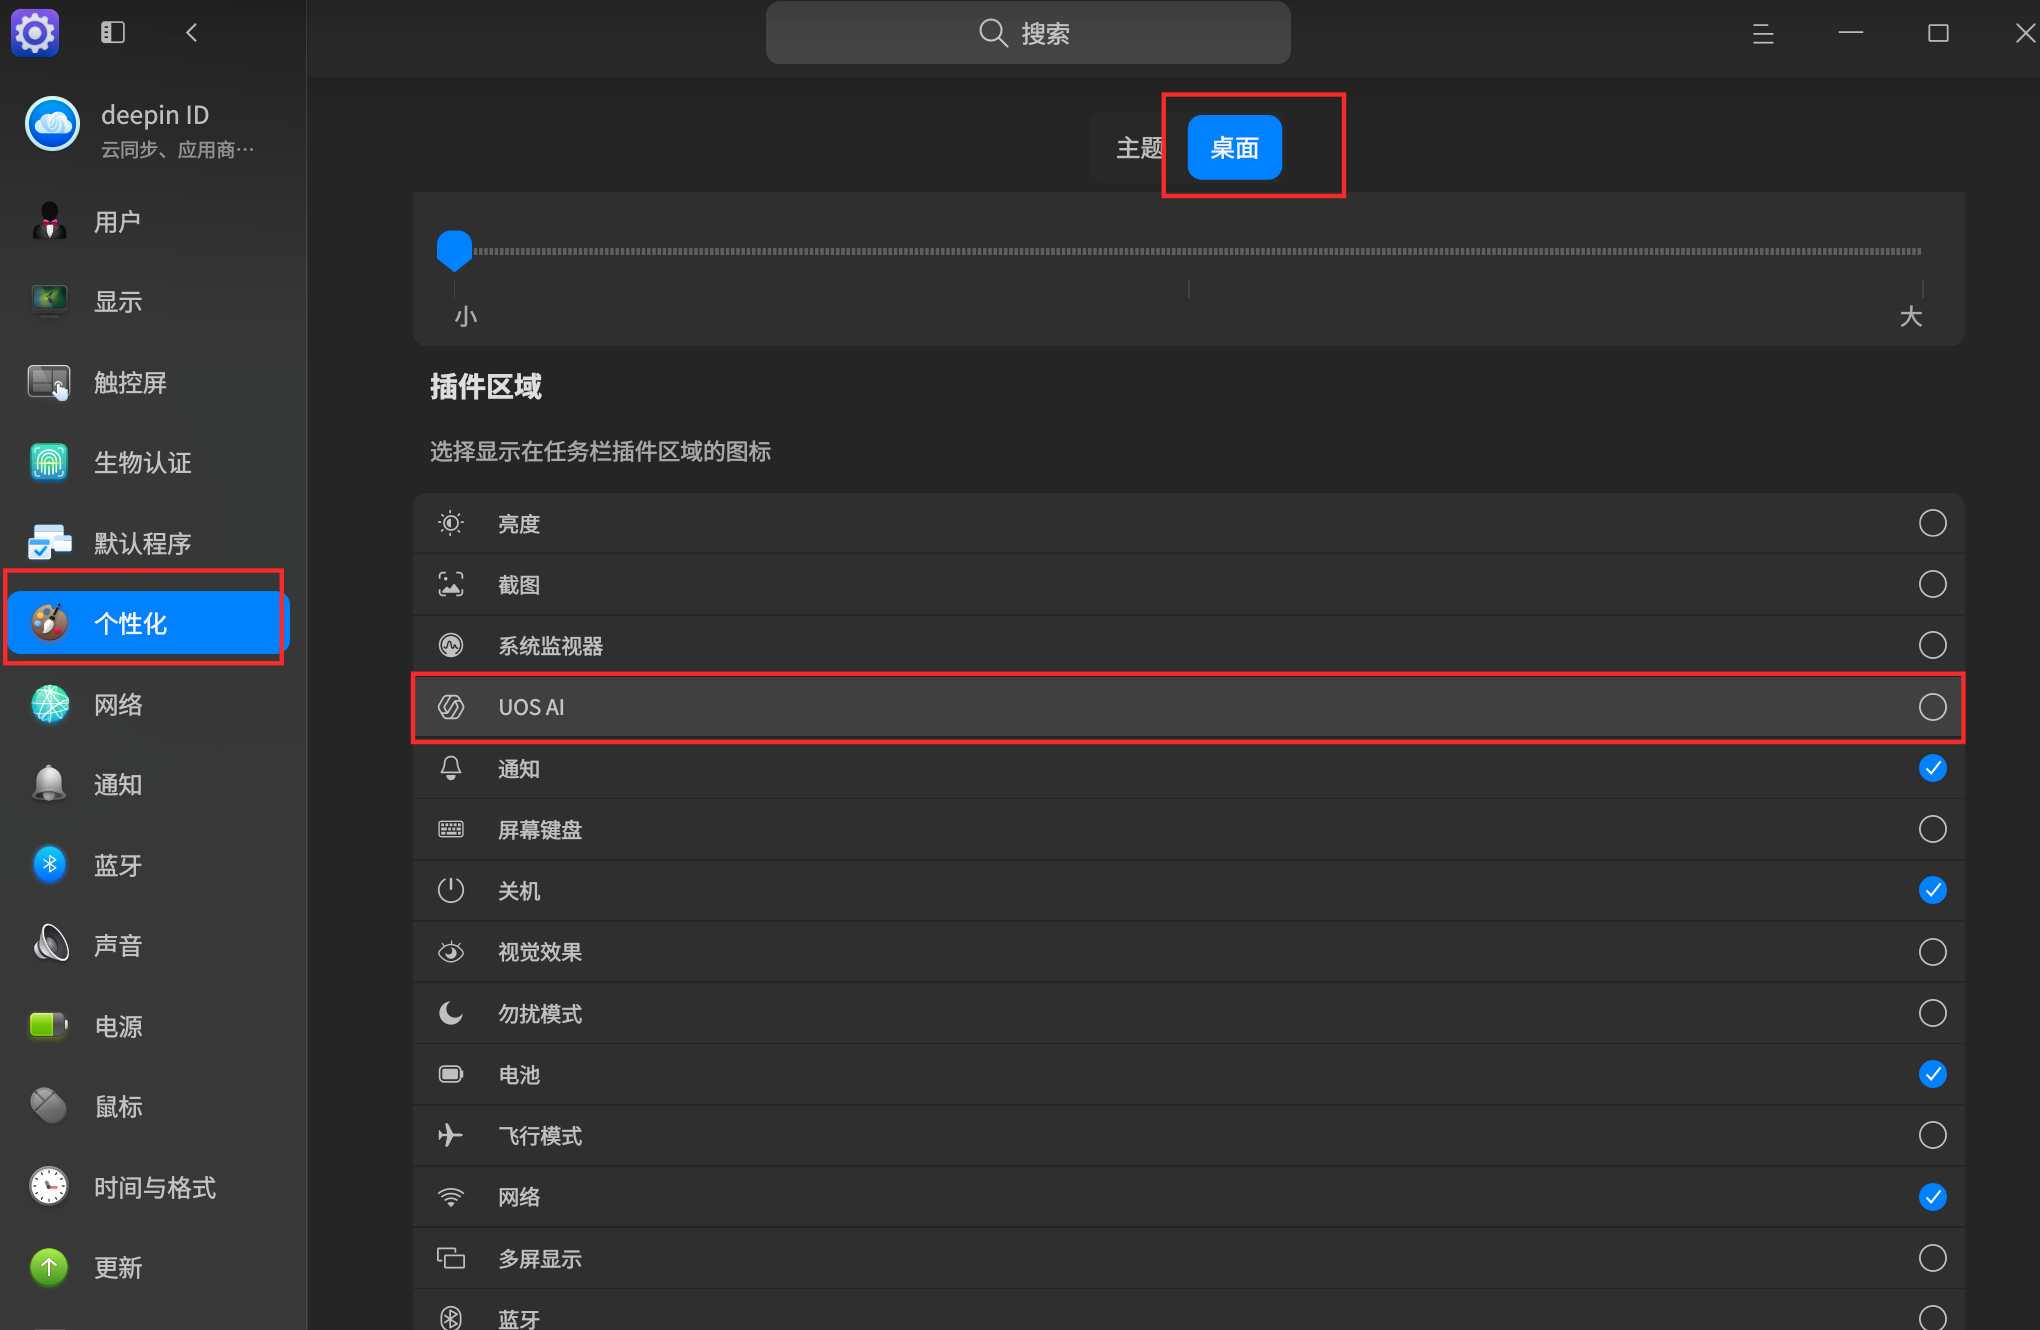The width and height of the screenshot is (2040, 1330).
Task: Enable 亮度 brightness plugin in taskbar
Action: coord(1932,523)
